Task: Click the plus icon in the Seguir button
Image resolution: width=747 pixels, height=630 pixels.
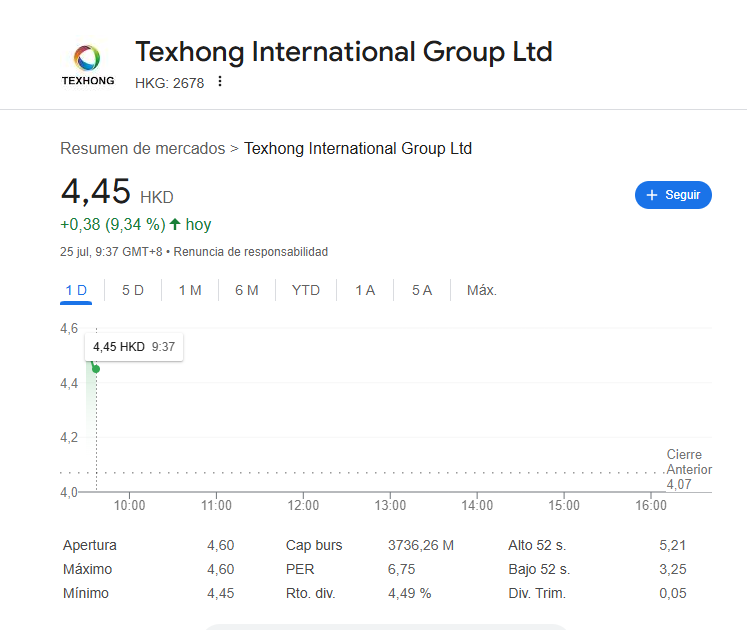Action: pyautogui.click(x=652, y=195)
